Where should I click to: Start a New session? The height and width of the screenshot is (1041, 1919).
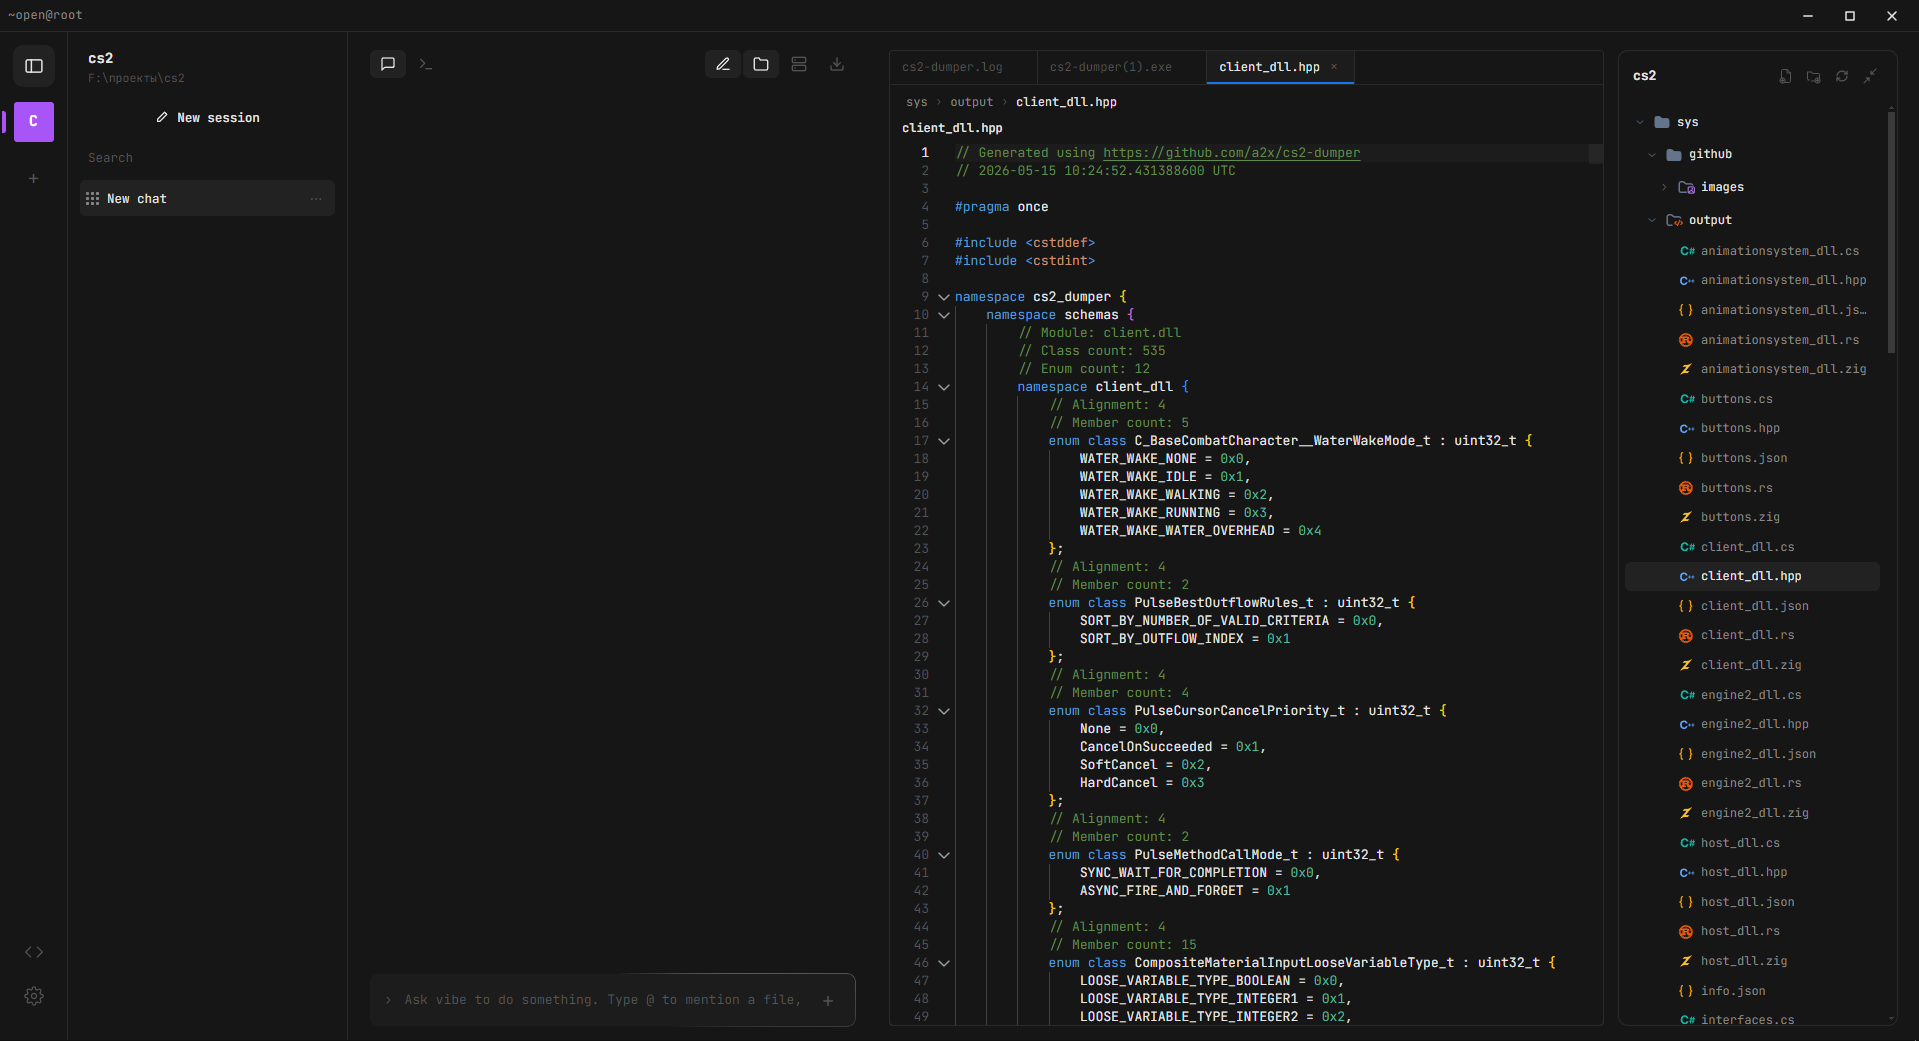click(x=208, y=118)
